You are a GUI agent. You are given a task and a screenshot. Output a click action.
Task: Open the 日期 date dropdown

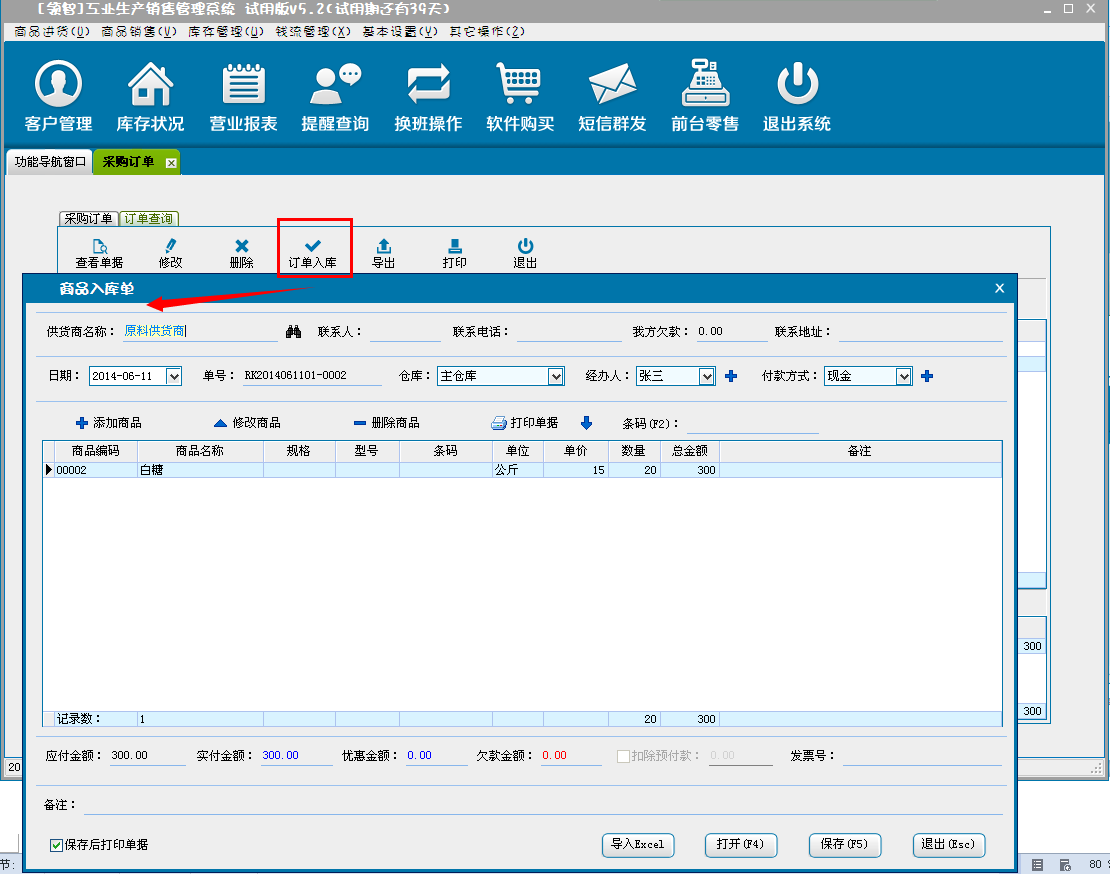click(x=174, y=376)
